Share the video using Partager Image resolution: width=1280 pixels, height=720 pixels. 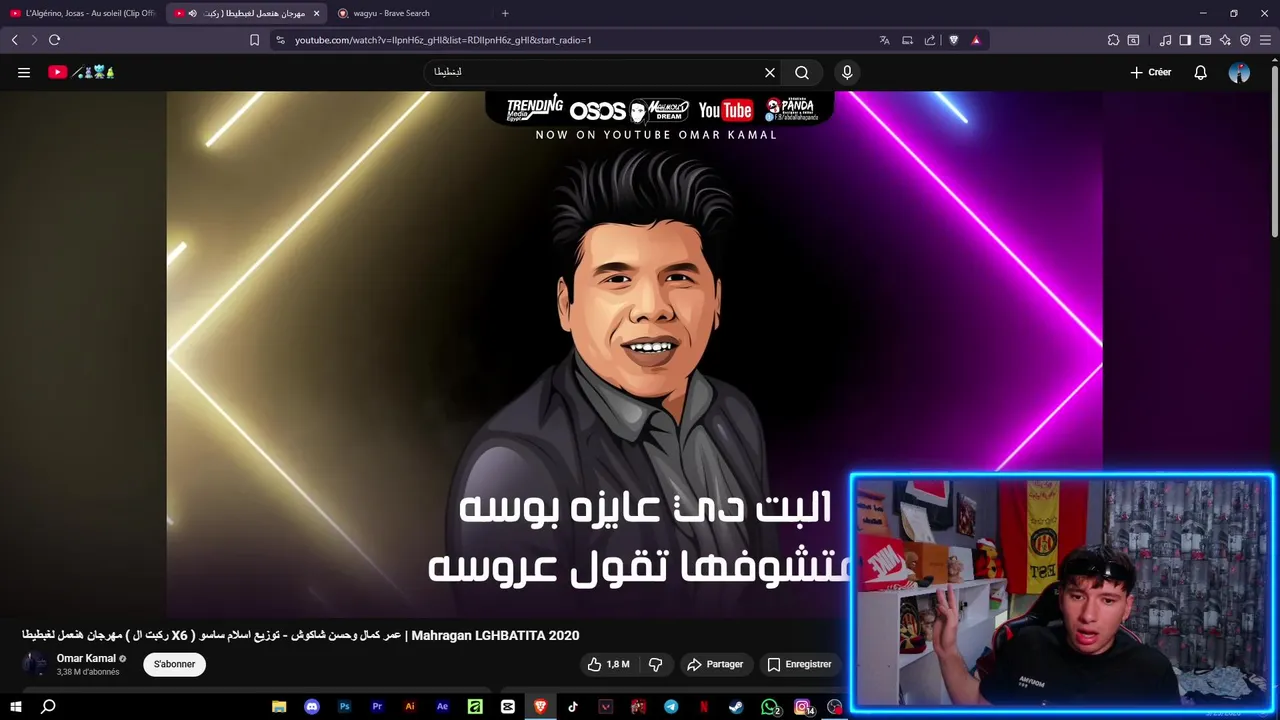click(714, 664)
